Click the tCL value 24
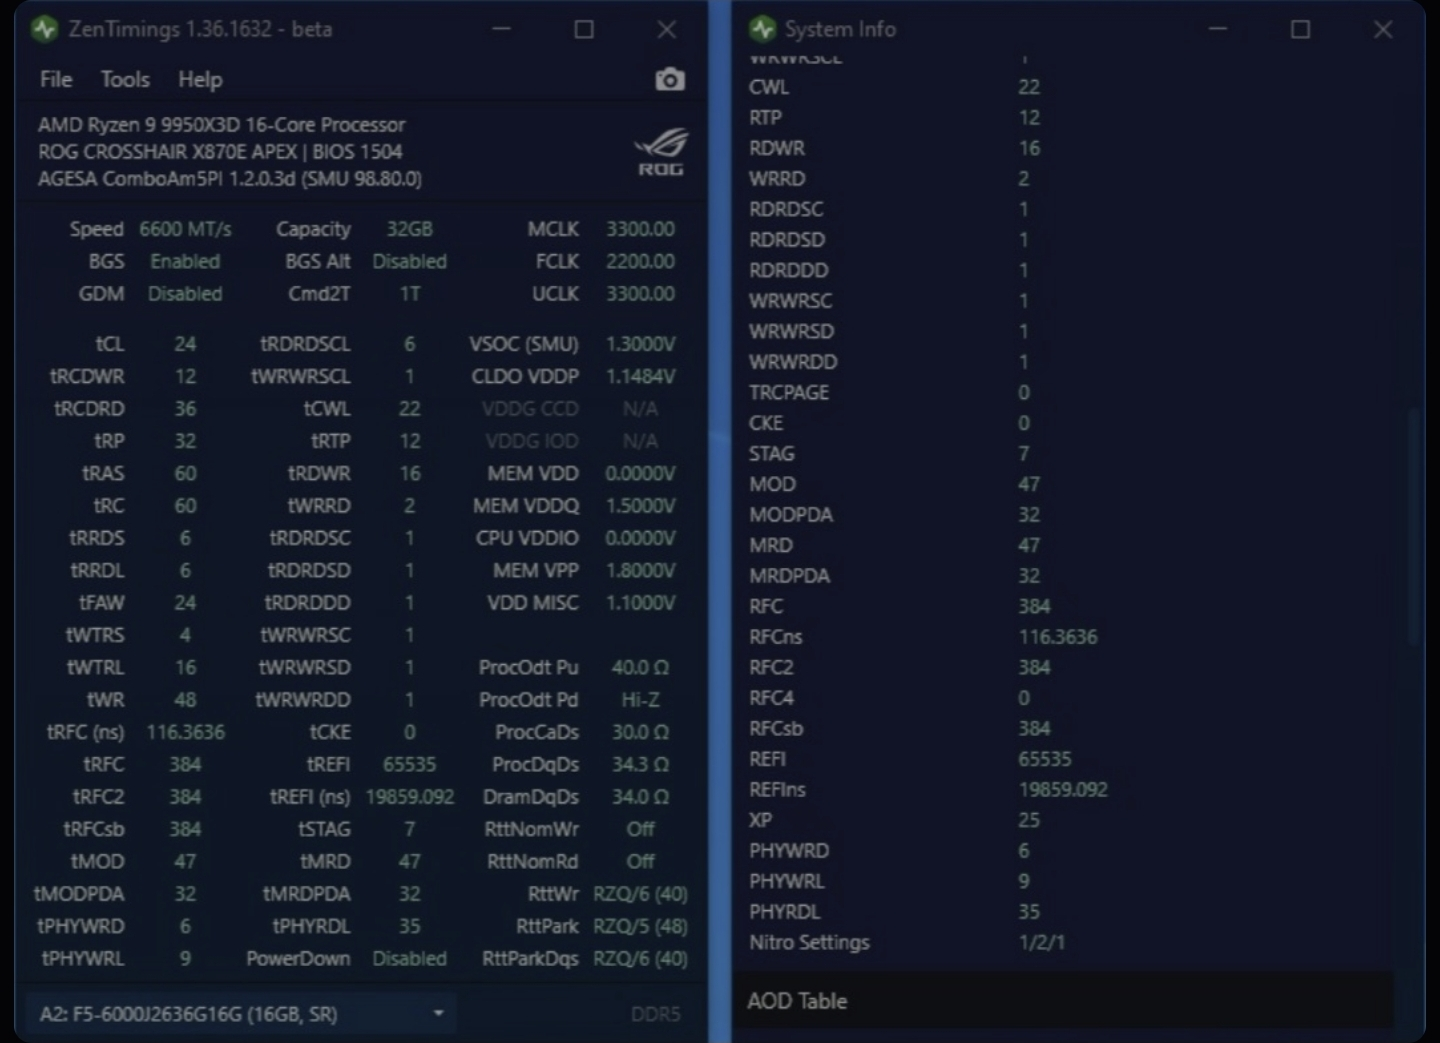The image size is (1440, 1043). (x=185, y=344)
